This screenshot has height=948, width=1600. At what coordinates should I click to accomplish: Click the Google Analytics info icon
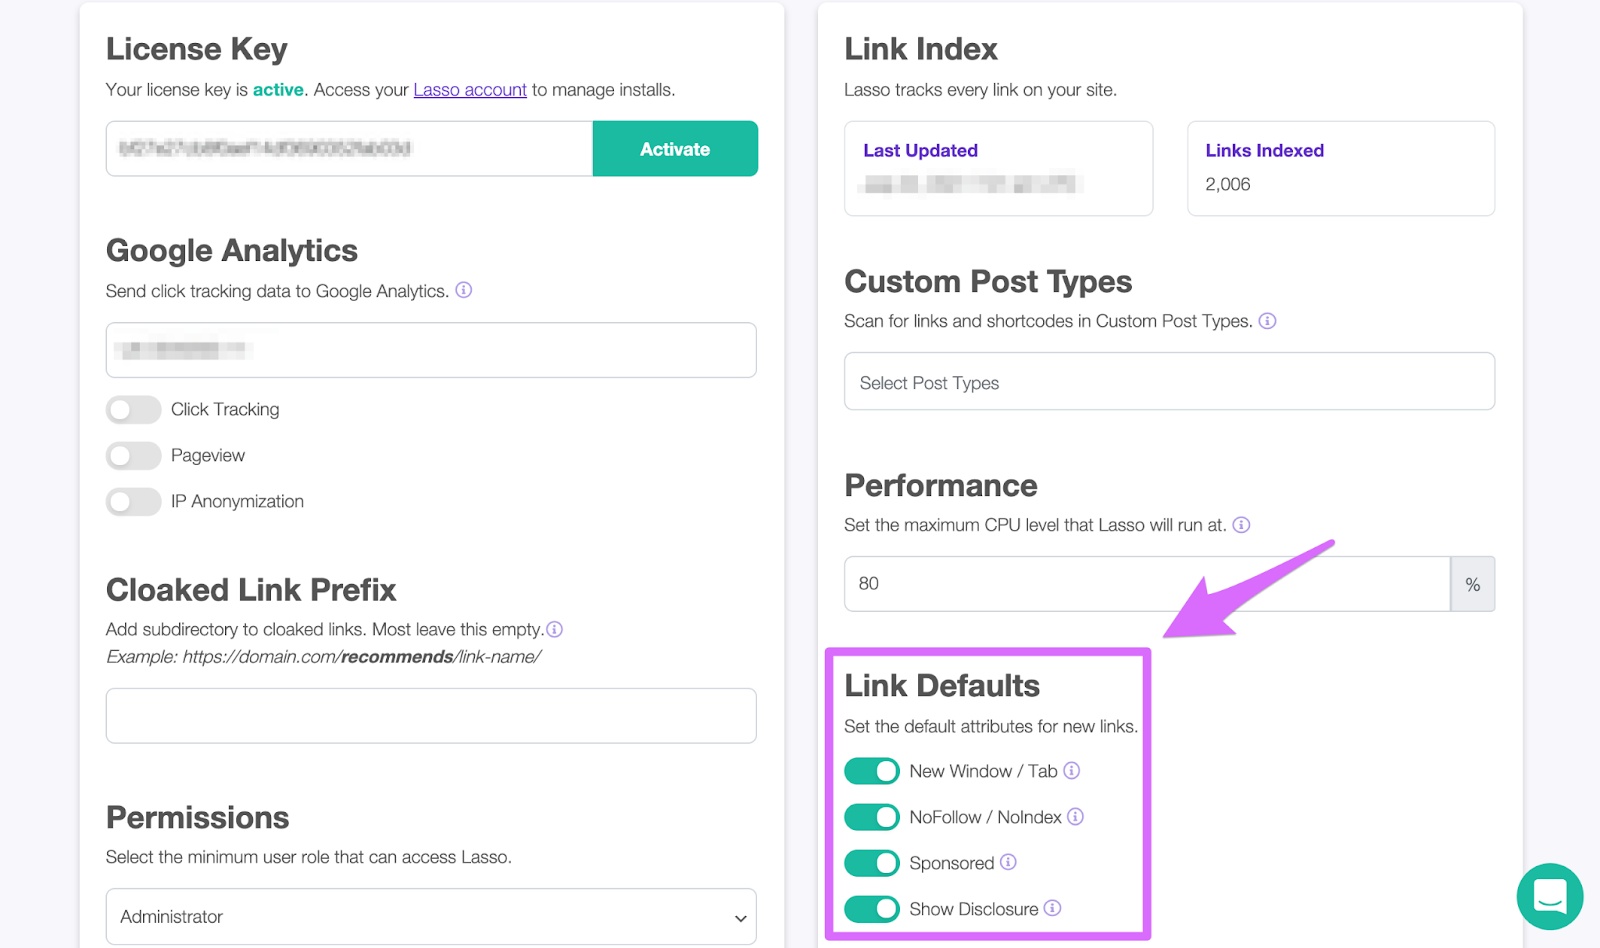tap(464, 290)
